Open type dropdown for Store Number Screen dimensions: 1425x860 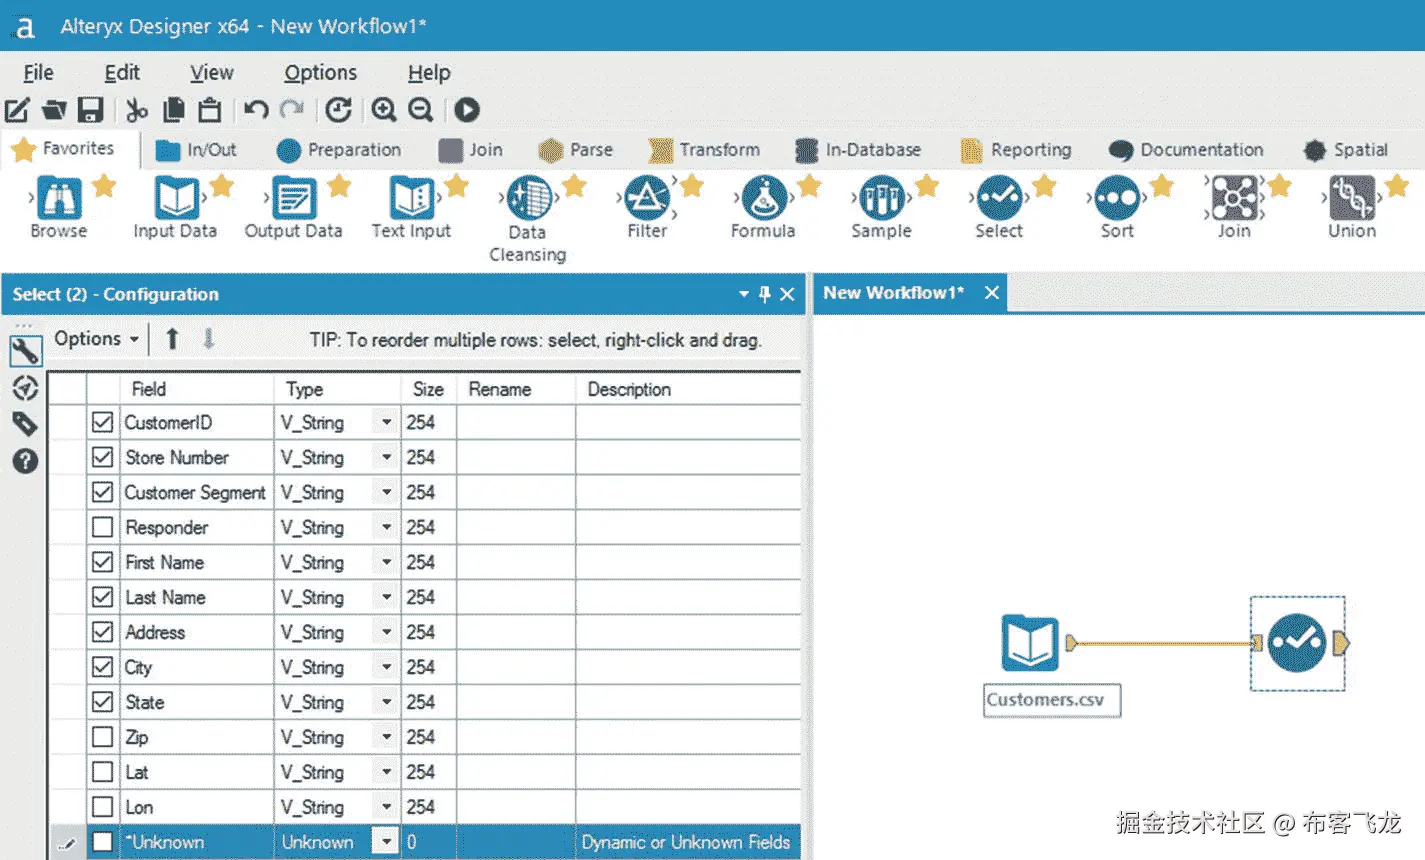tap(386, 457)
